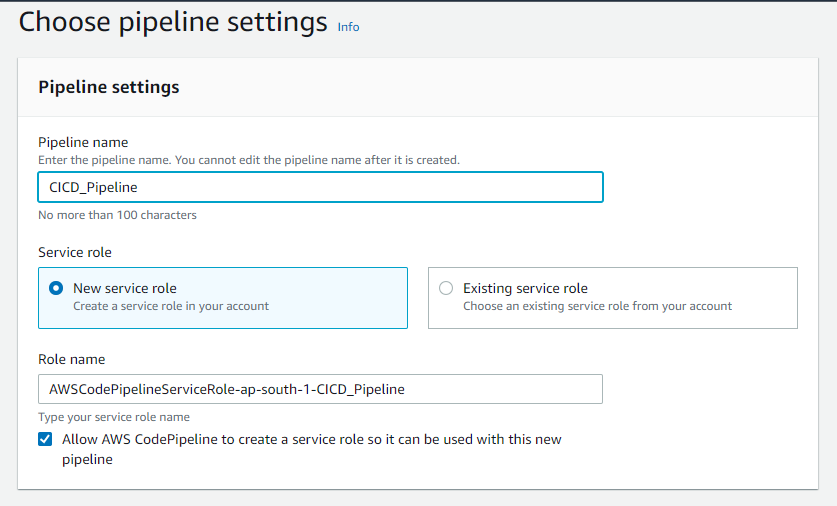The height and width of the screenshot is (506, 837).
Task: Click the 'Role name' field label
Action: point(71,359)
